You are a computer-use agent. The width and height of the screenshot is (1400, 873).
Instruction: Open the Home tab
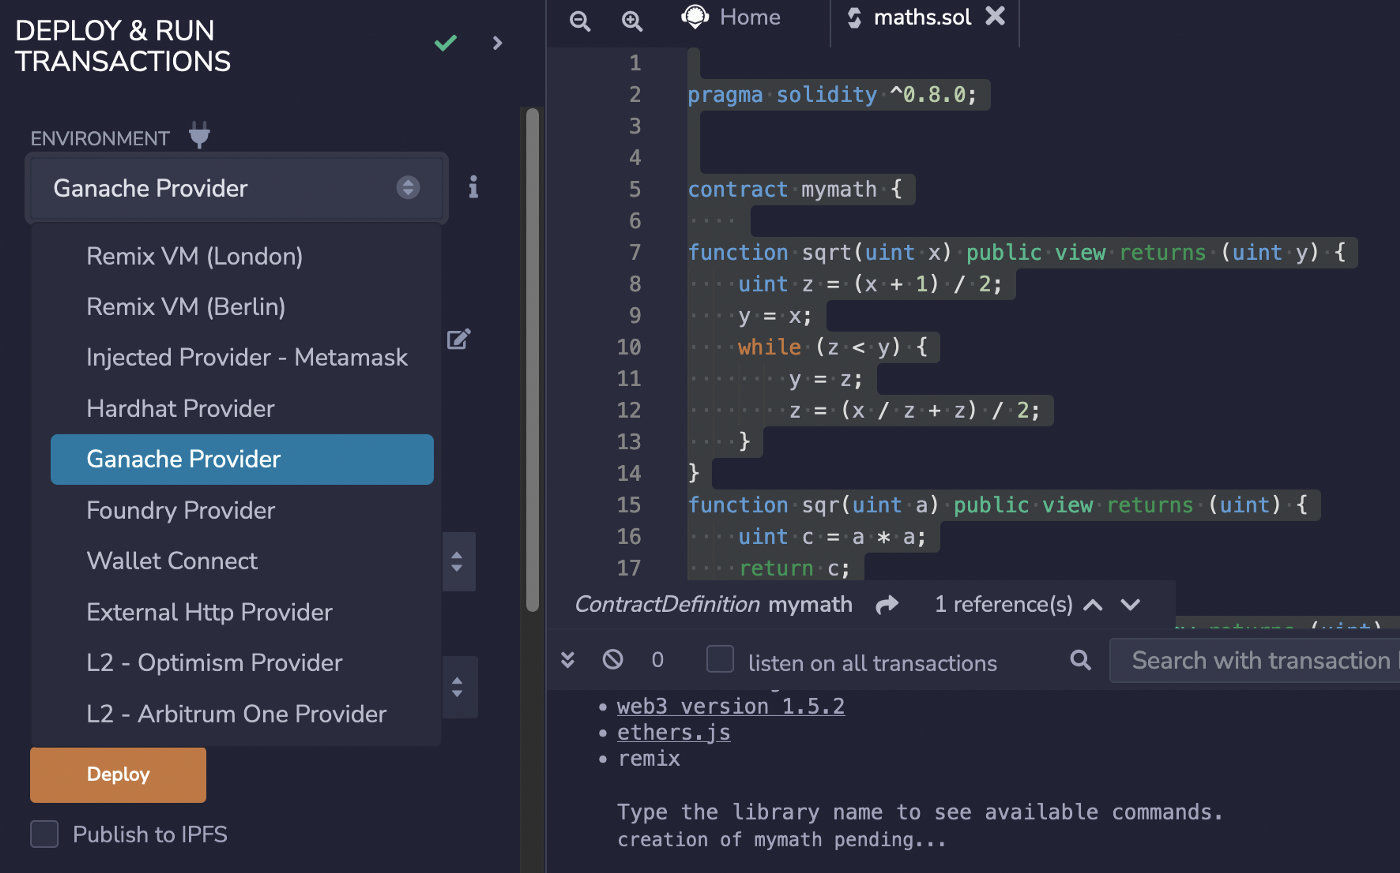[731, 17]
